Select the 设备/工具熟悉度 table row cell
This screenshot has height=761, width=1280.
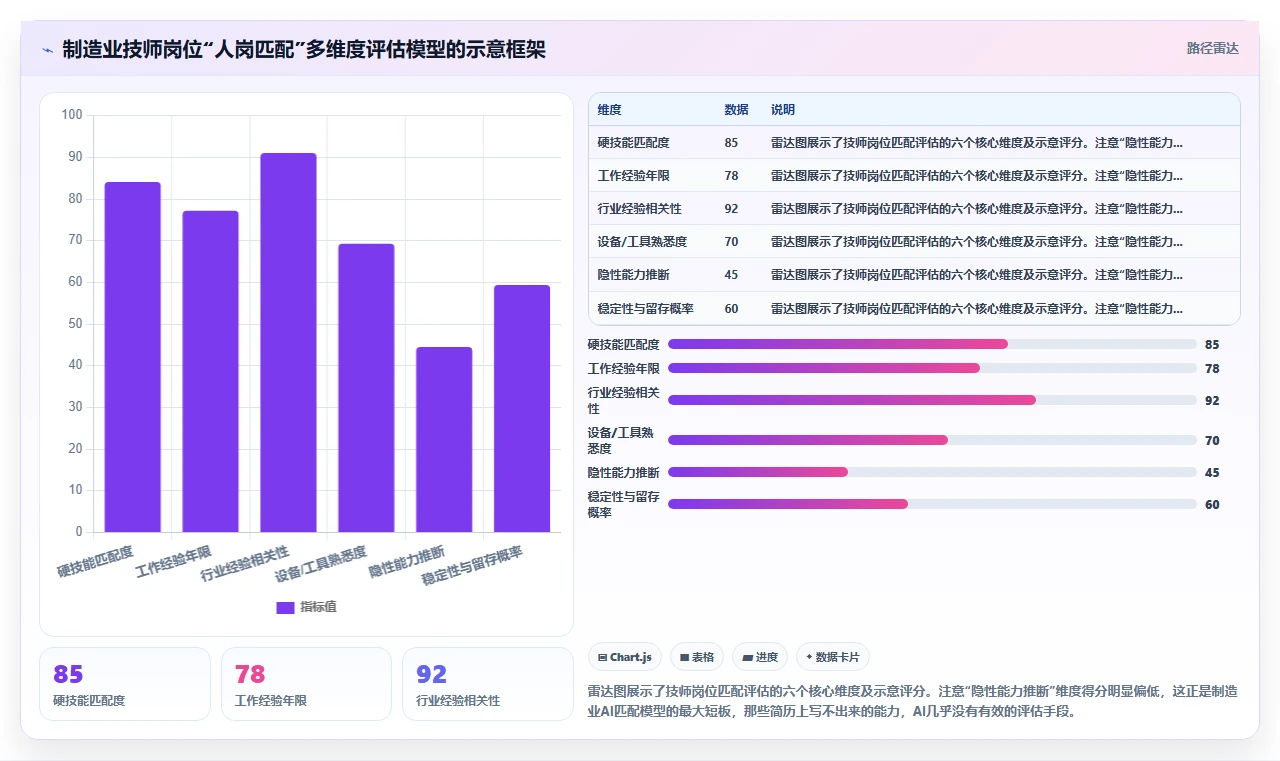point(642,242)
